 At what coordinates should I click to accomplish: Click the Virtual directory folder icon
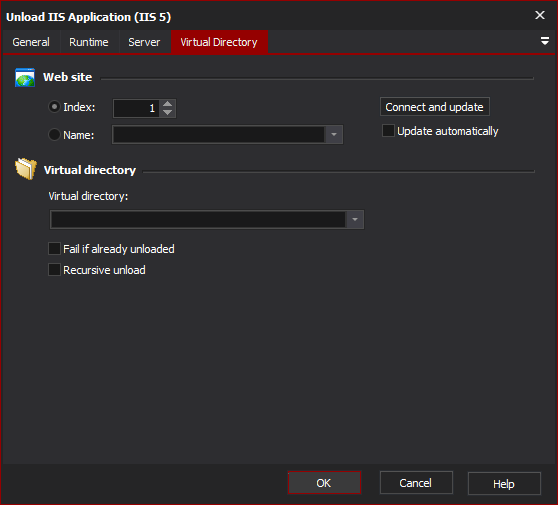pyautogui.click(x=26, y=169)
